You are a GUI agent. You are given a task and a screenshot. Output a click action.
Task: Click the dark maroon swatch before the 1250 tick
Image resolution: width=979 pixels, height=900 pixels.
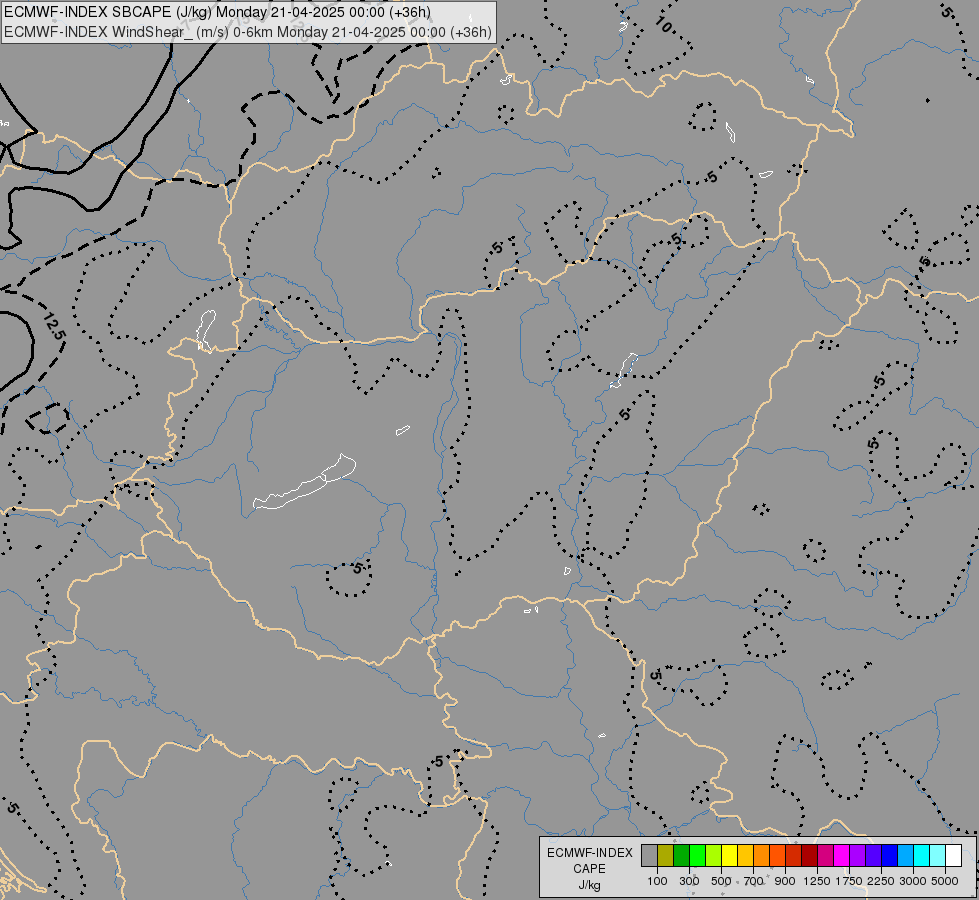809,855
